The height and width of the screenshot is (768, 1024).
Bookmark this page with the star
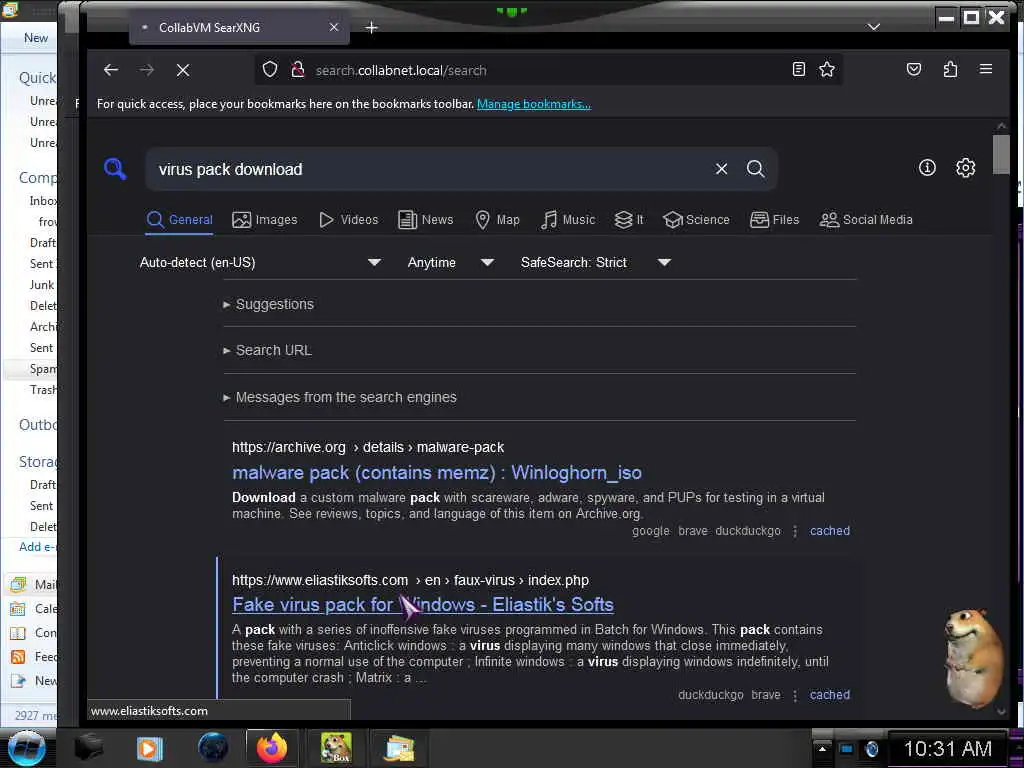[827, 69]
